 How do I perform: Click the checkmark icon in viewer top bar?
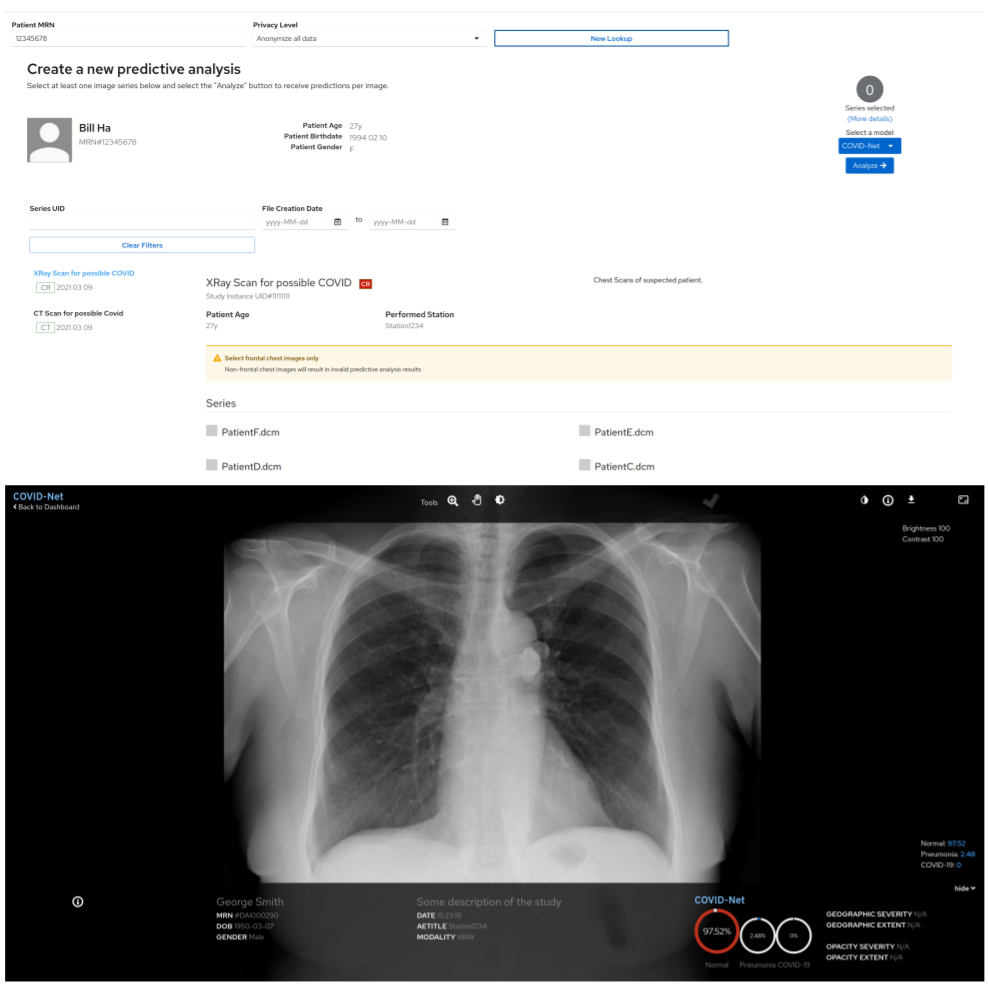[x=711, y=501]
